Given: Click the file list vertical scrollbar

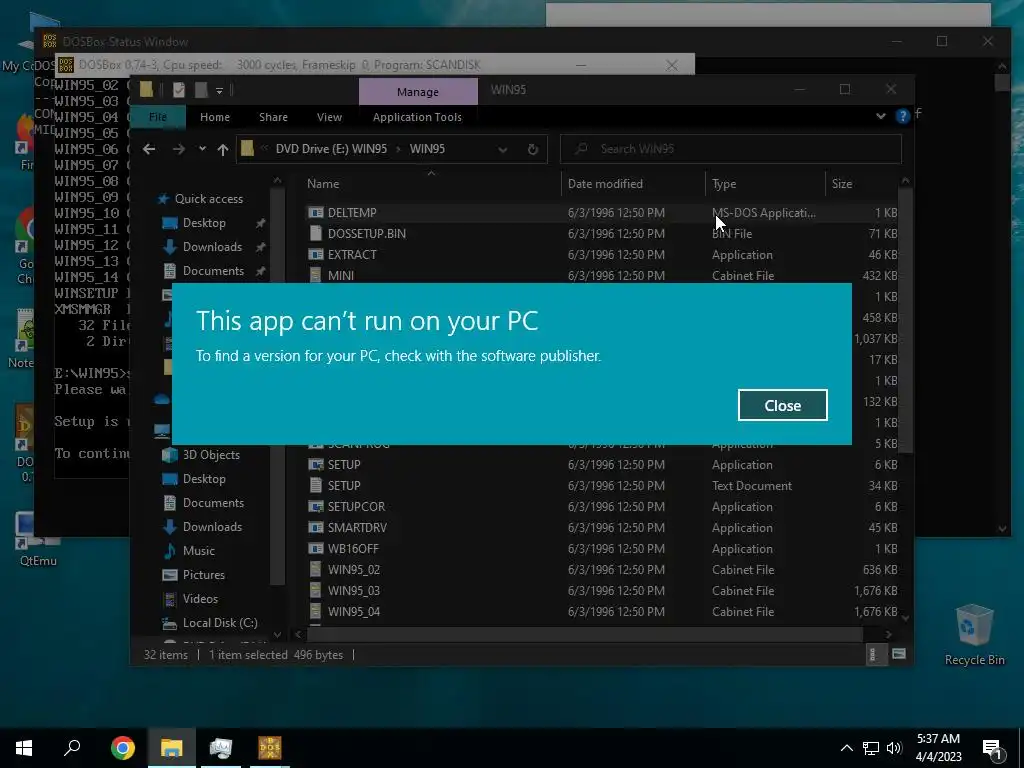Looking at the screenshot, I should click(905, 320).
